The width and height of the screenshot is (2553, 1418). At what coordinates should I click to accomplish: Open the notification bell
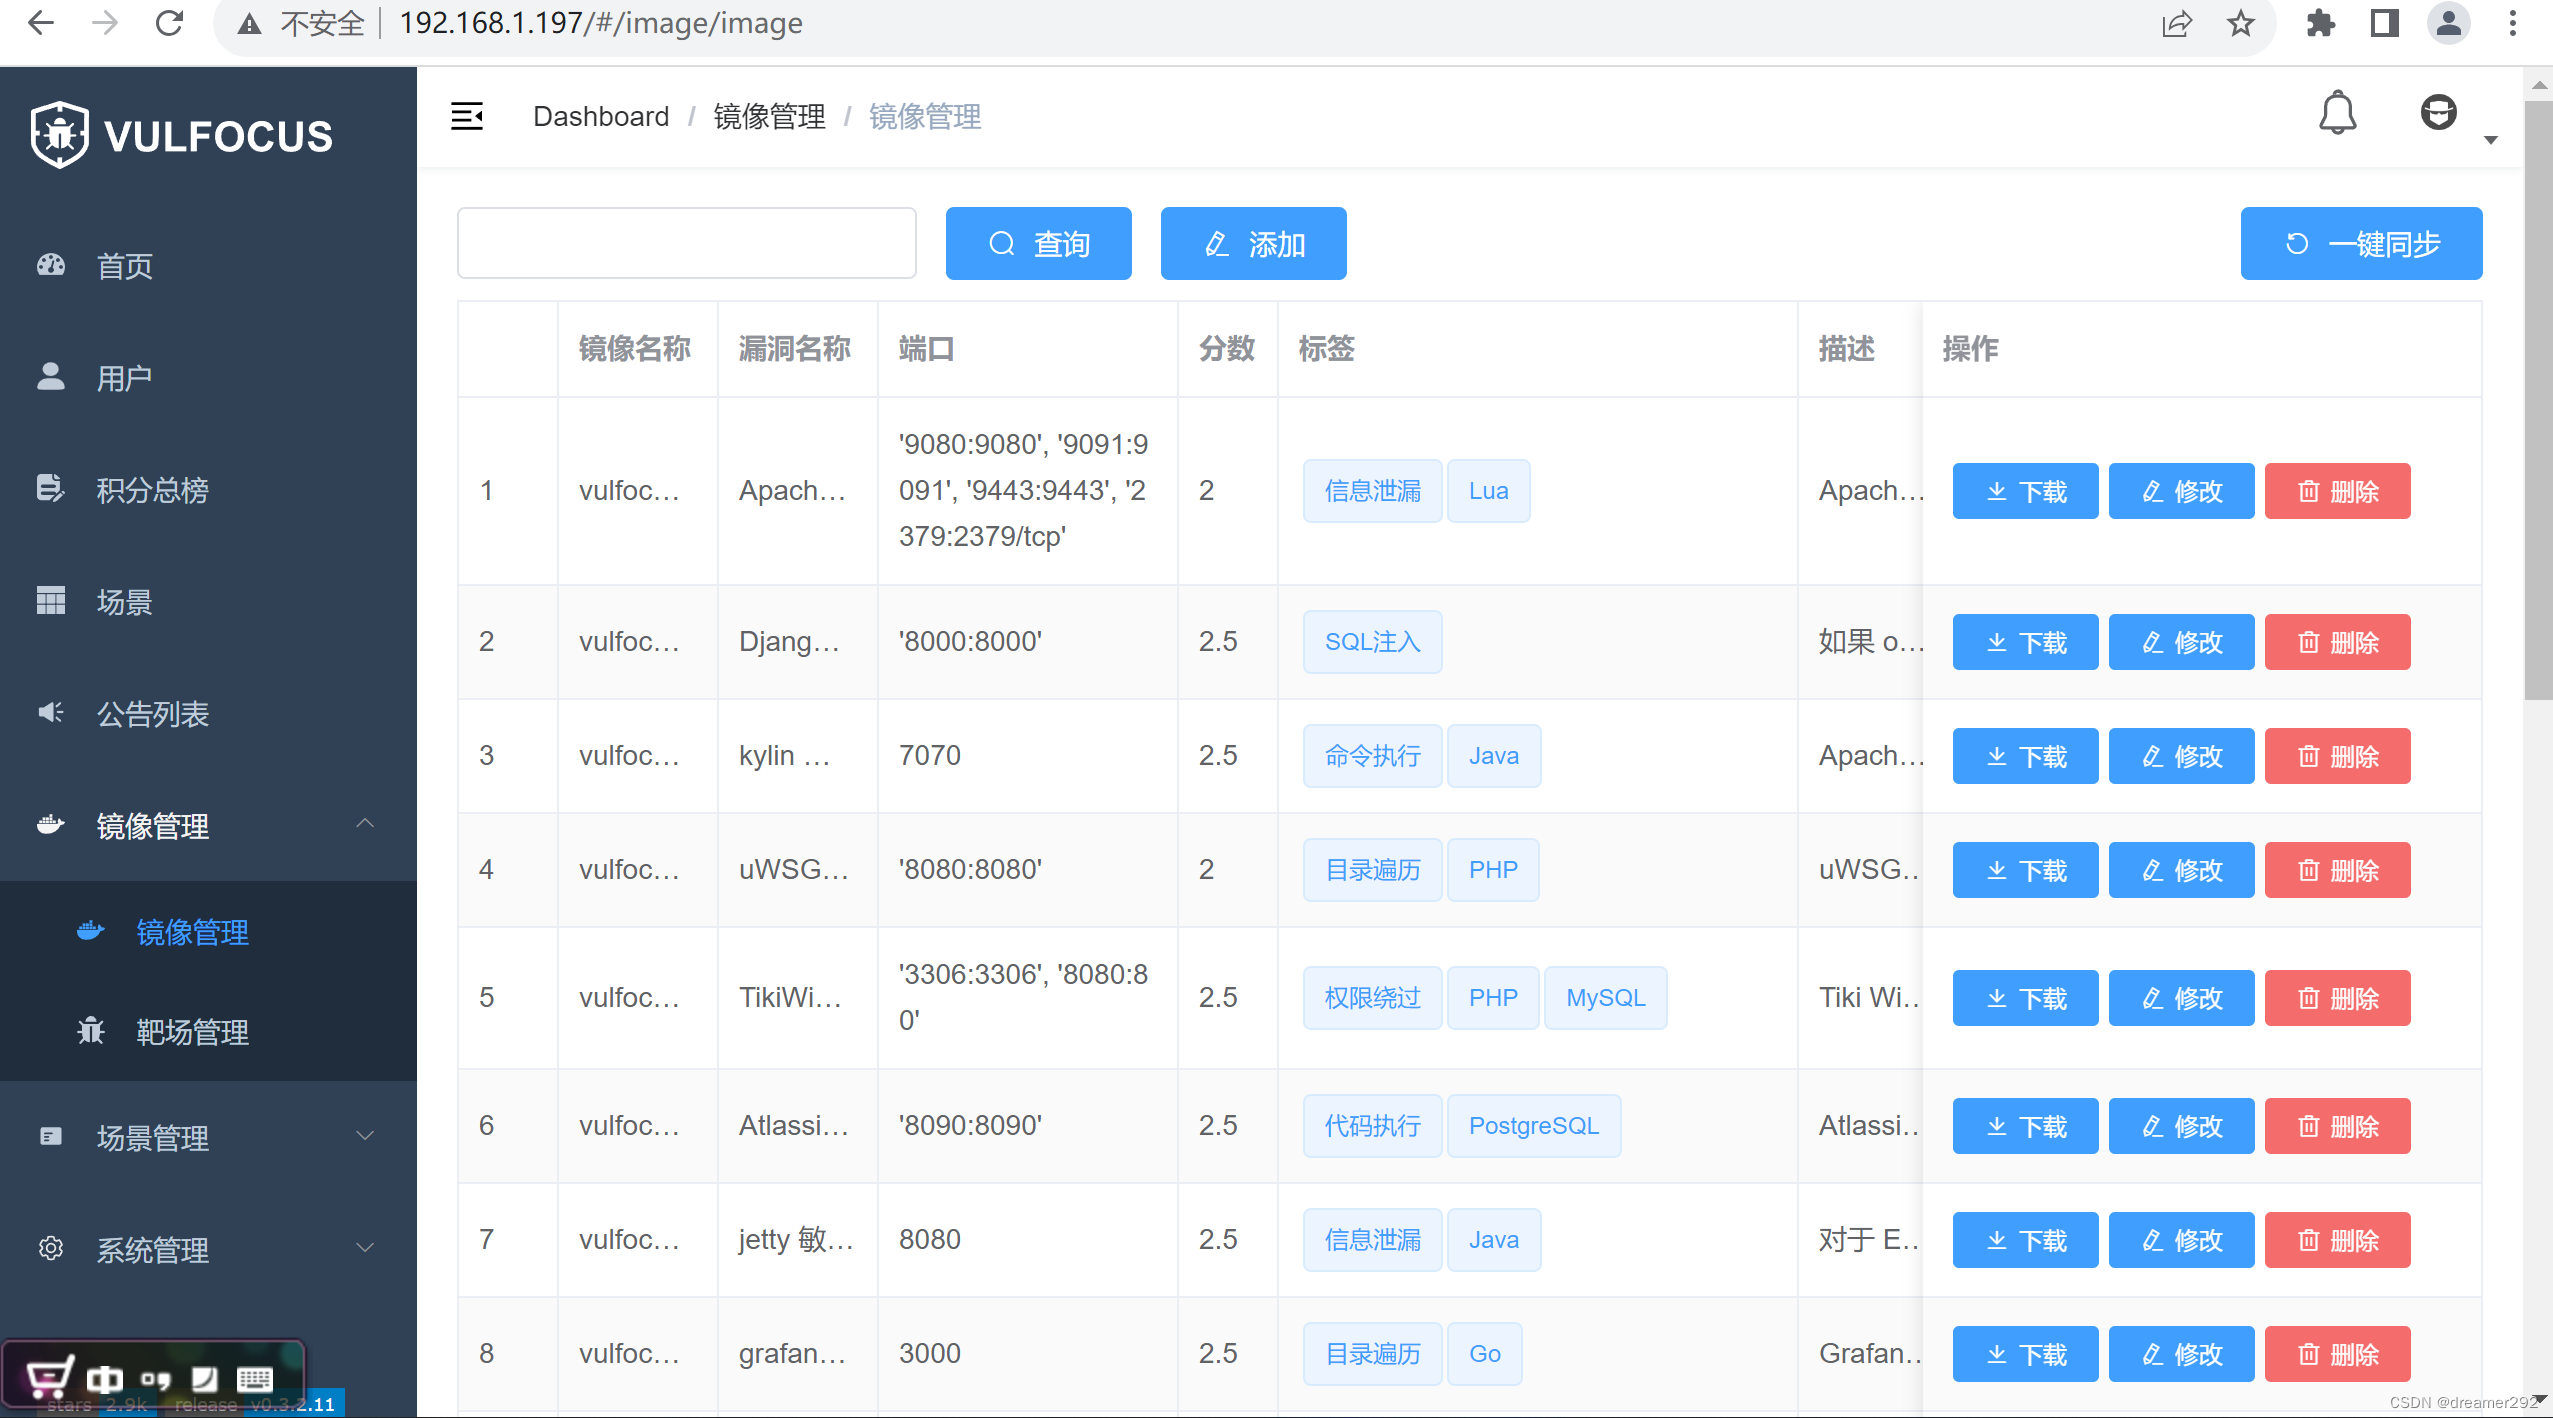coord(2337,112)
